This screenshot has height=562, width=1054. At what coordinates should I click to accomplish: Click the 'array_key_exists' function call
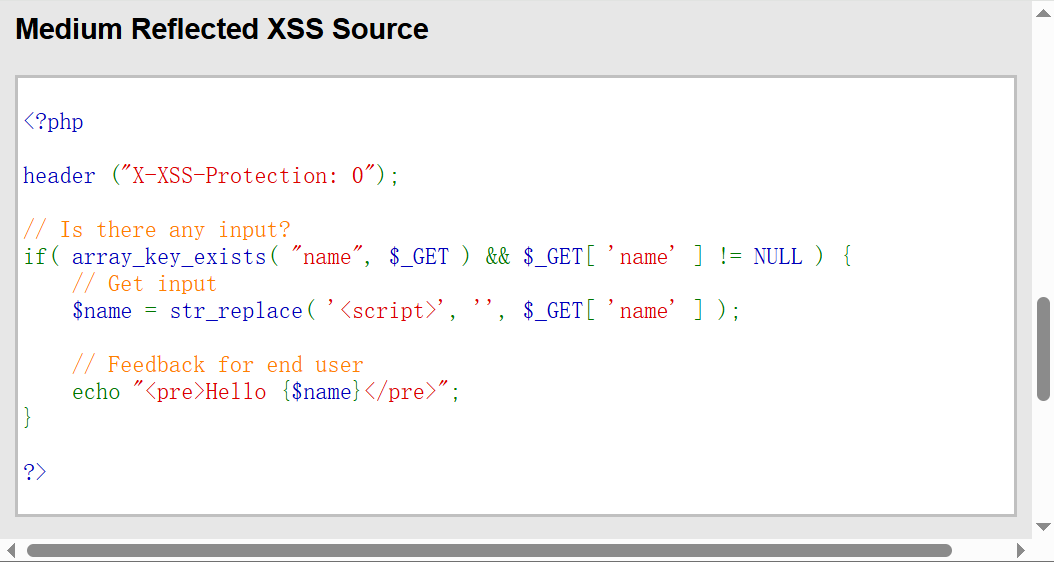168,257
